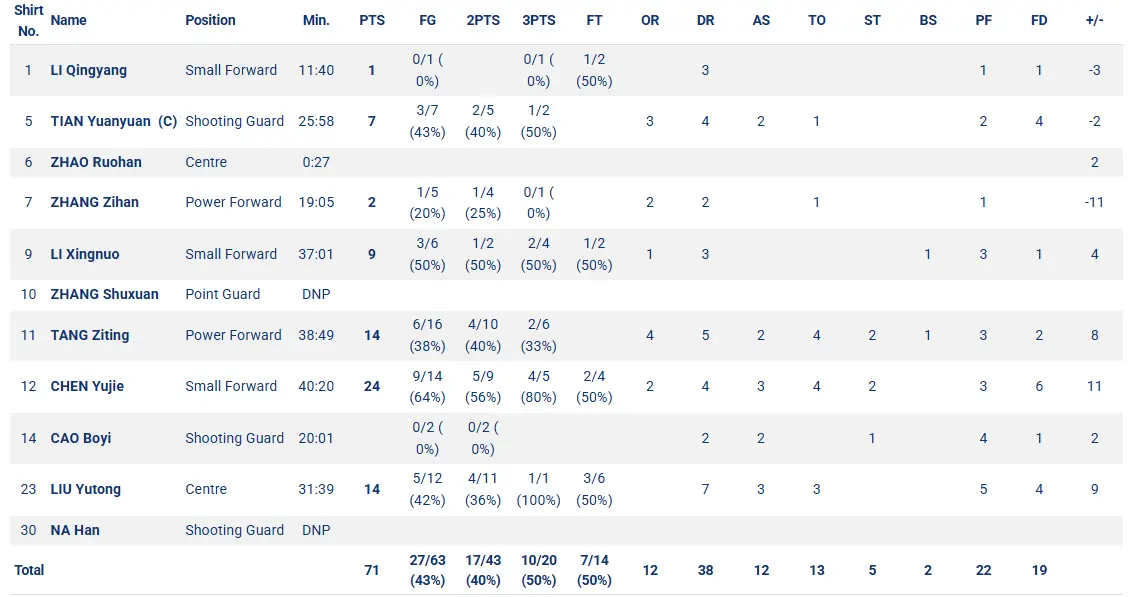The width and height of the screenshot is (1128, 597).
Task: Select the Position column header
Action: pos(210,20)
